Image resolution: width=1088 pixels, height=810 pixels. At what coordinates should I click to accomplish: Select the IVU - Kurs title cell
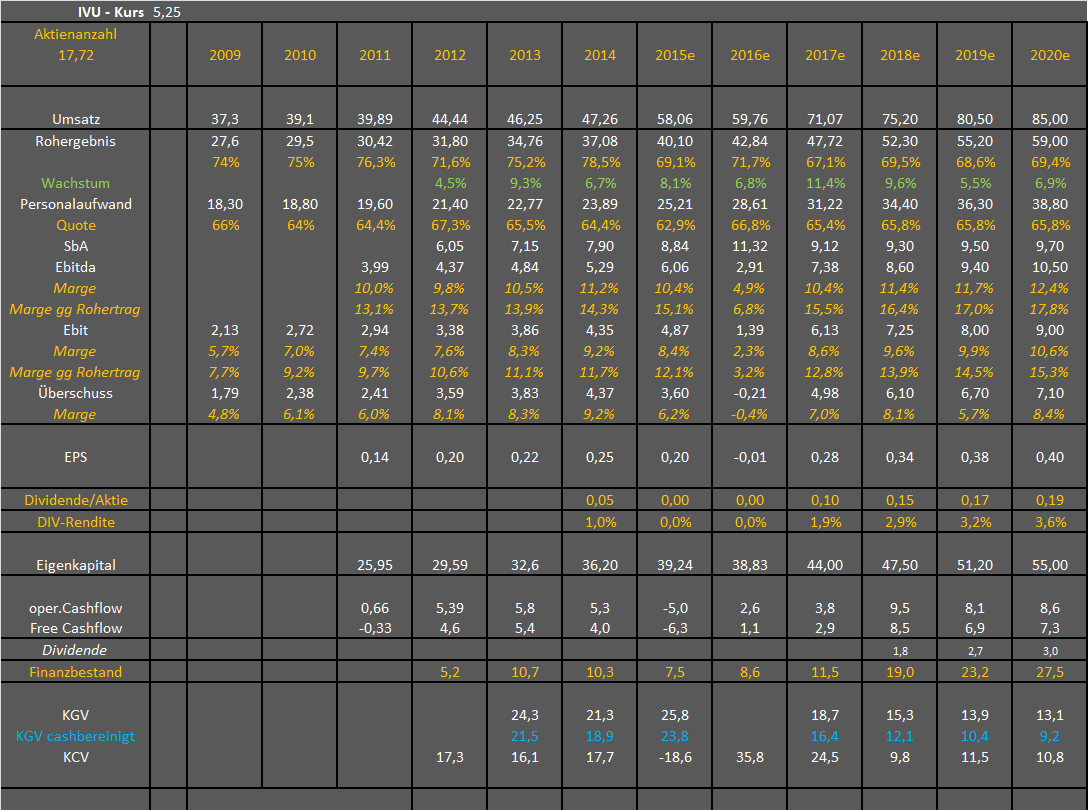(111, 12)
